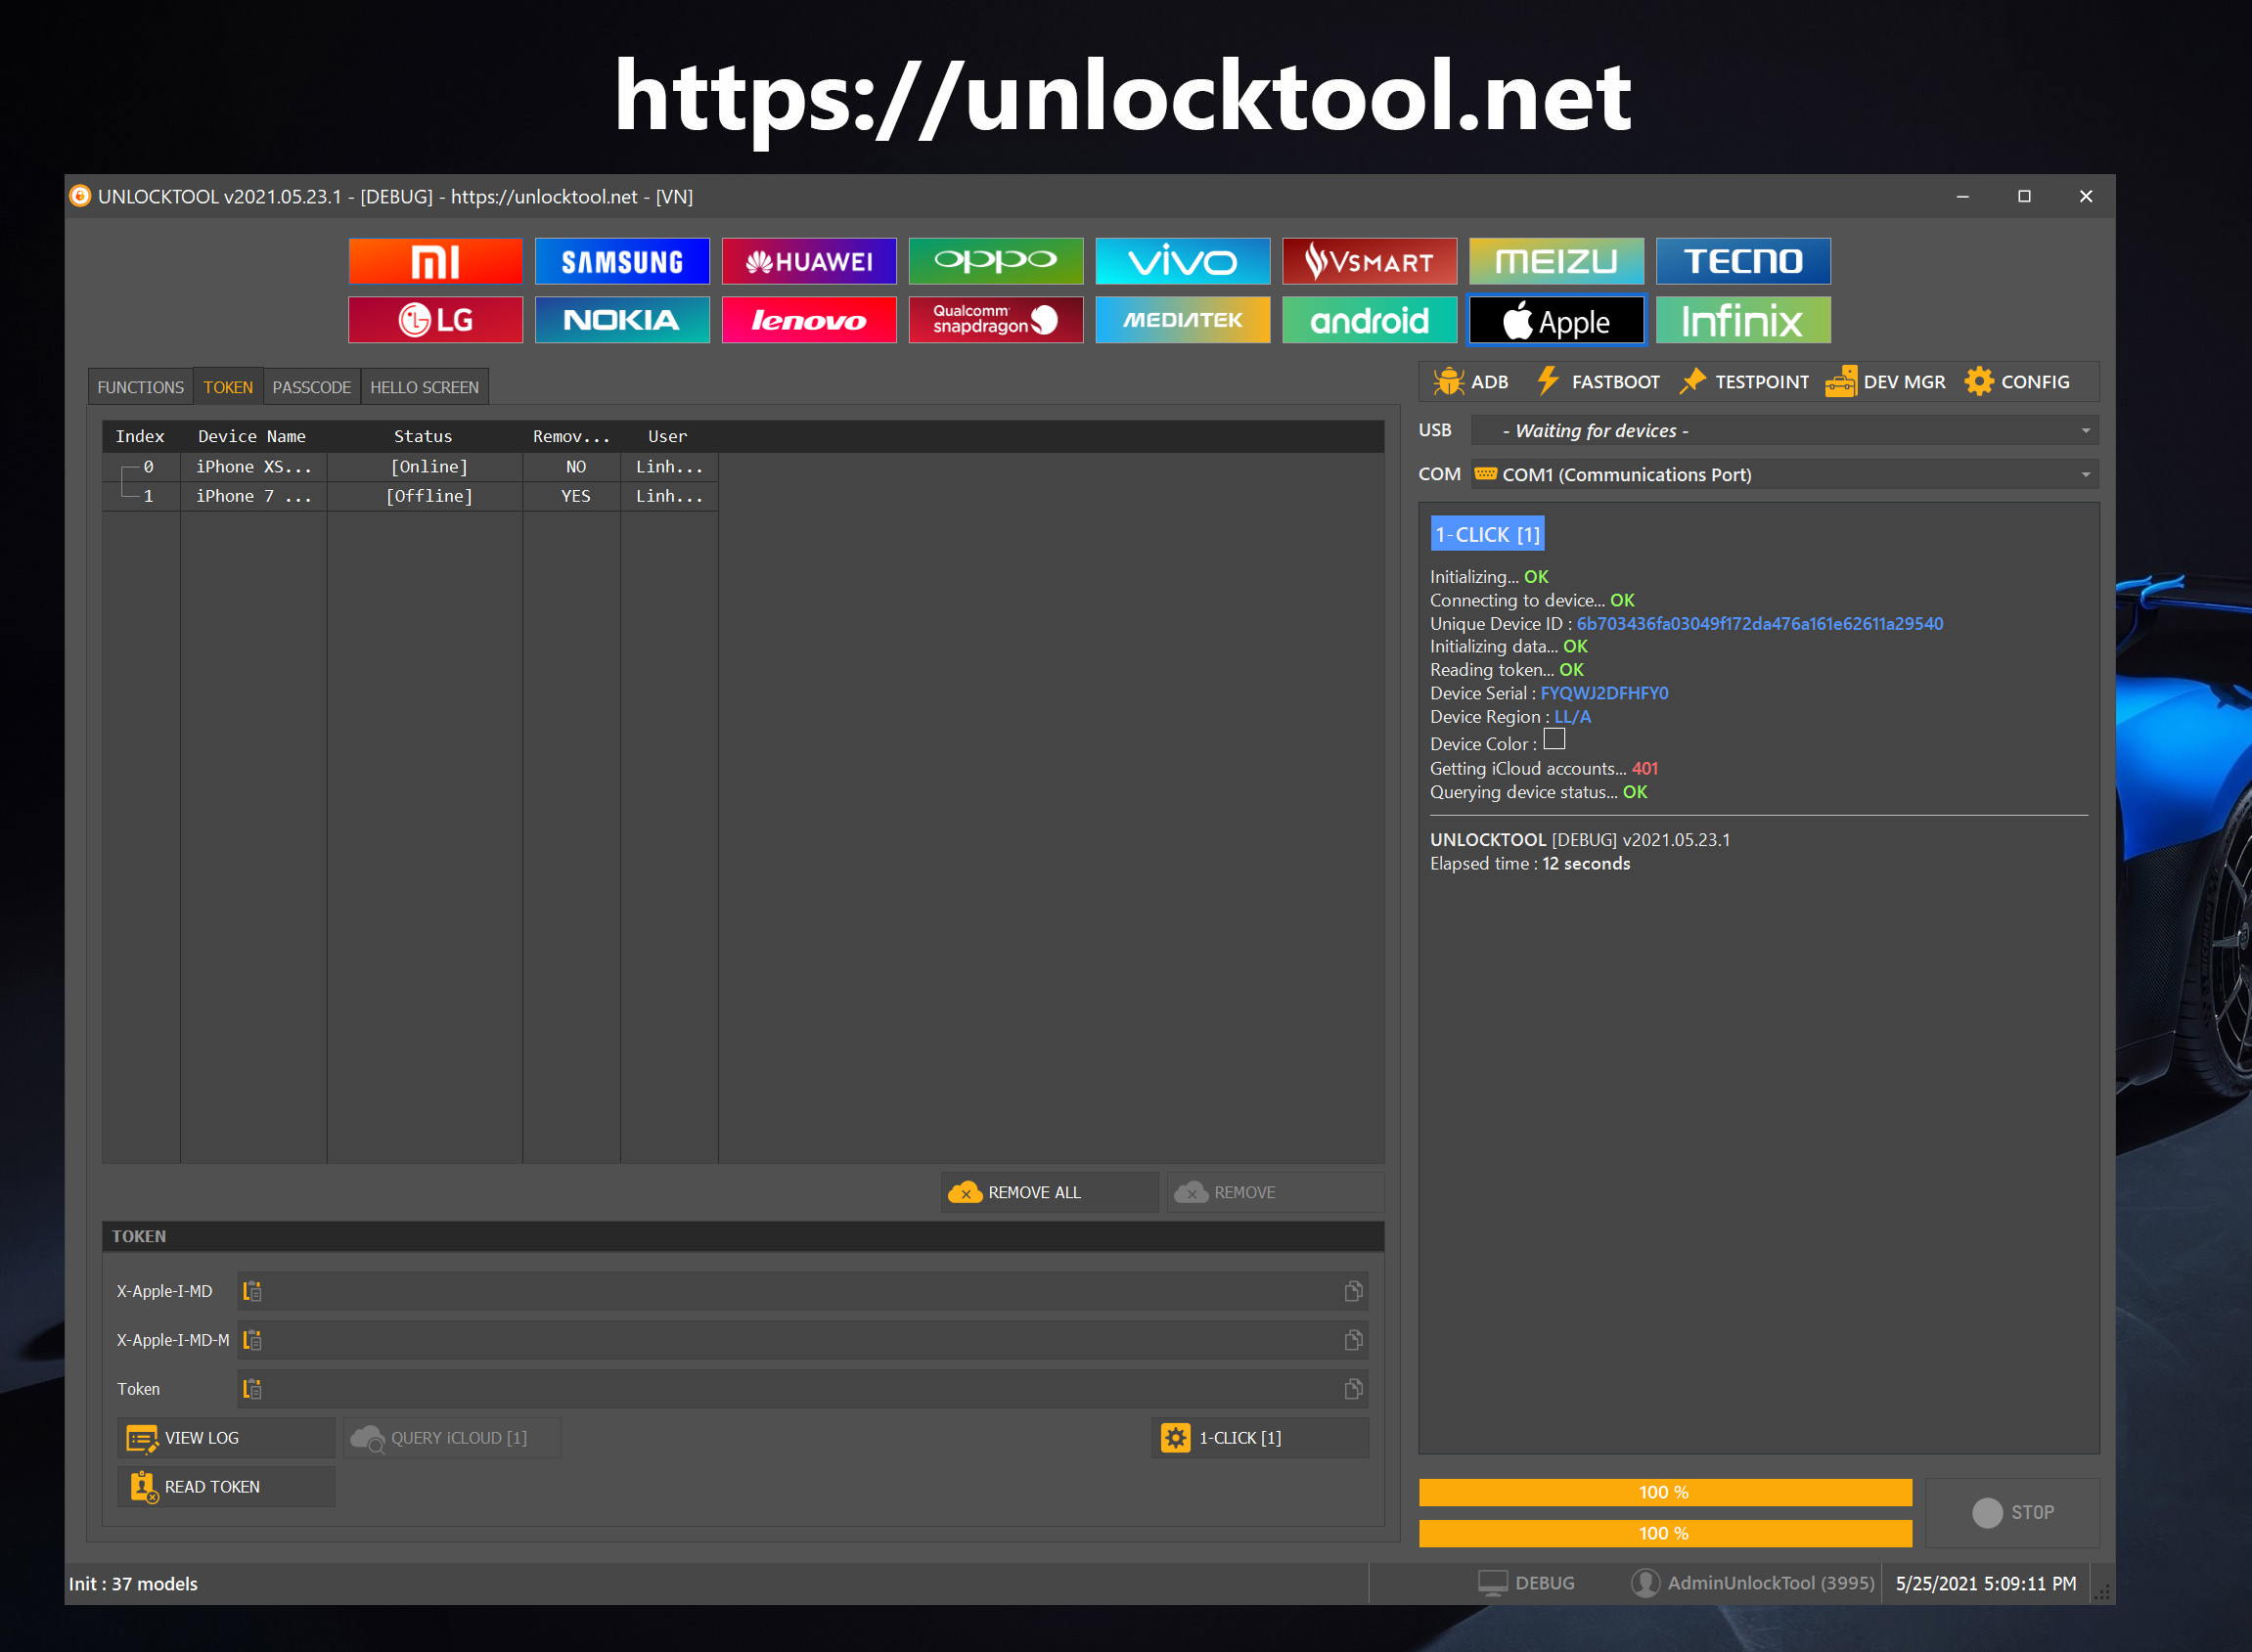Click the REMOVE ALL button
This screenshot has width=2252, height=1652.
click(x=1049, y=1192)
